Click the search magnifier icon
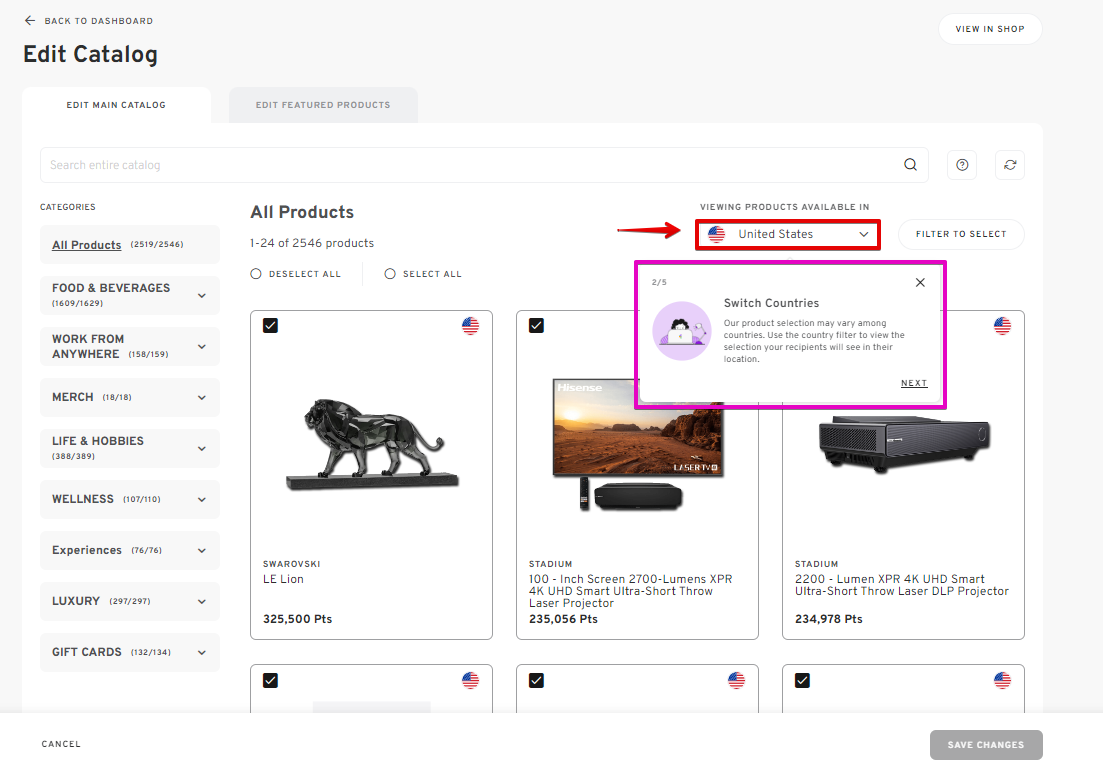Viewport: 1103px width, 772px height. tap(910, 165)
